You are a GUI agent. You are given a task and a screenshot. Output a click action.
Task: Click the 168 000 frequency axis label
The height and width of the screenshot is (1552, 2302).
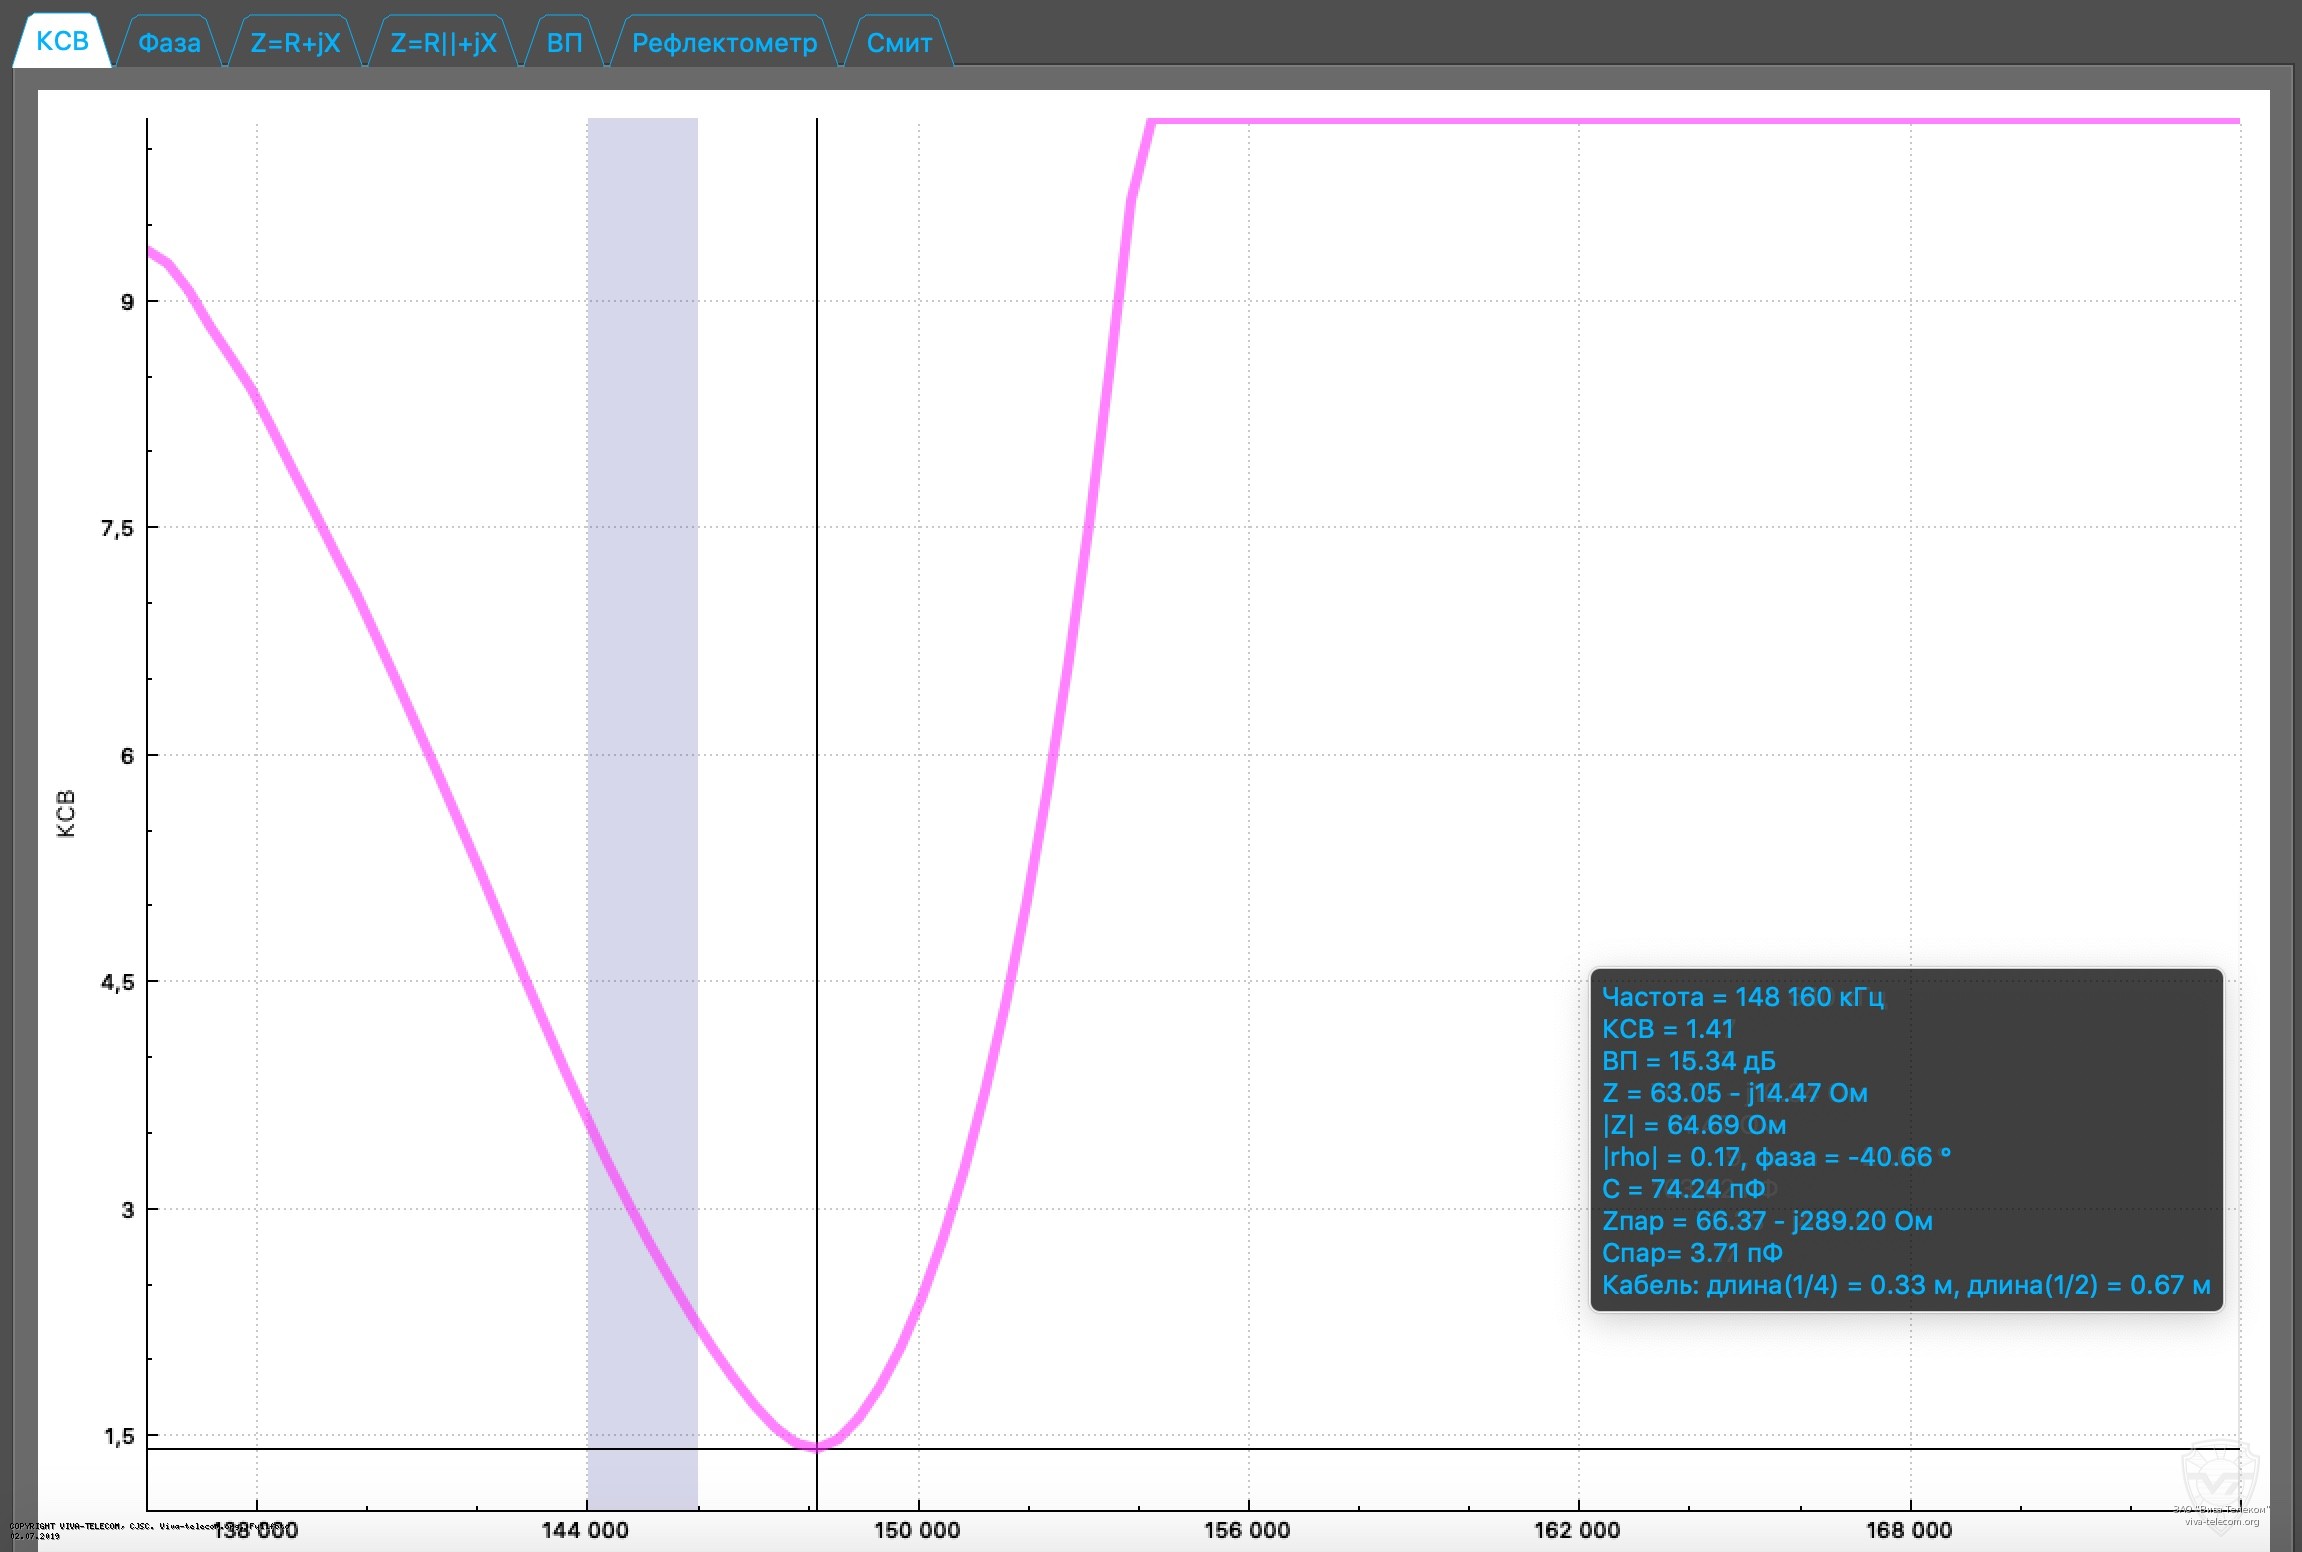point(1908,1530)
